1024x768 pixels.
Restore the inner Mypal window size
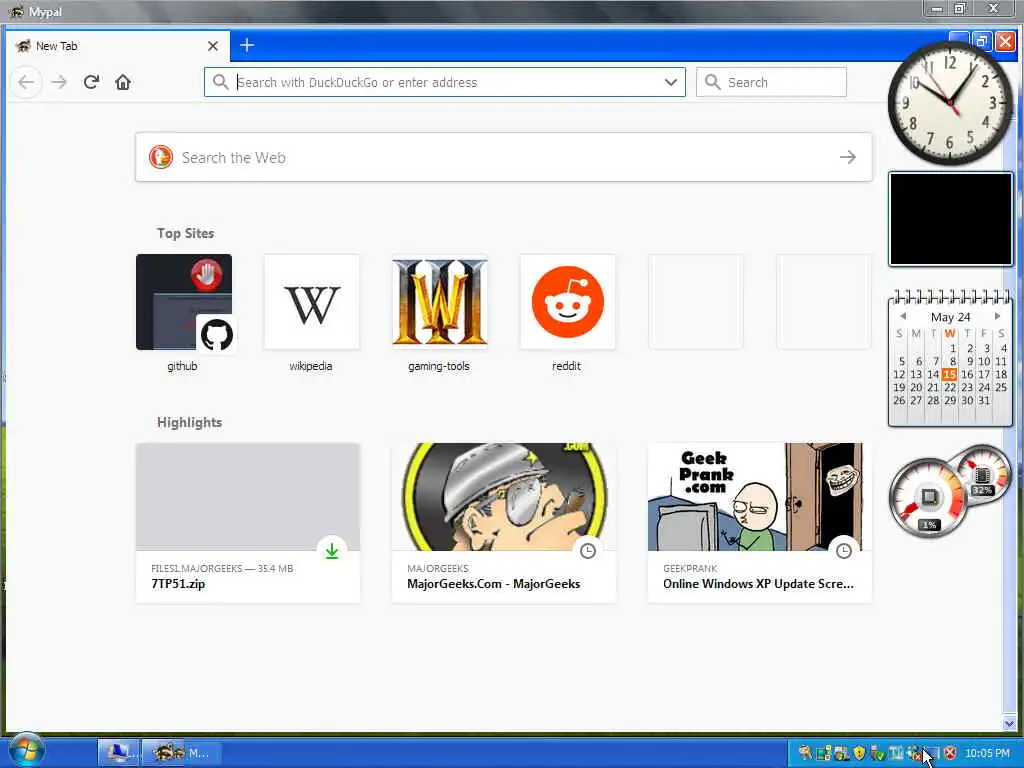coord(982,42)
